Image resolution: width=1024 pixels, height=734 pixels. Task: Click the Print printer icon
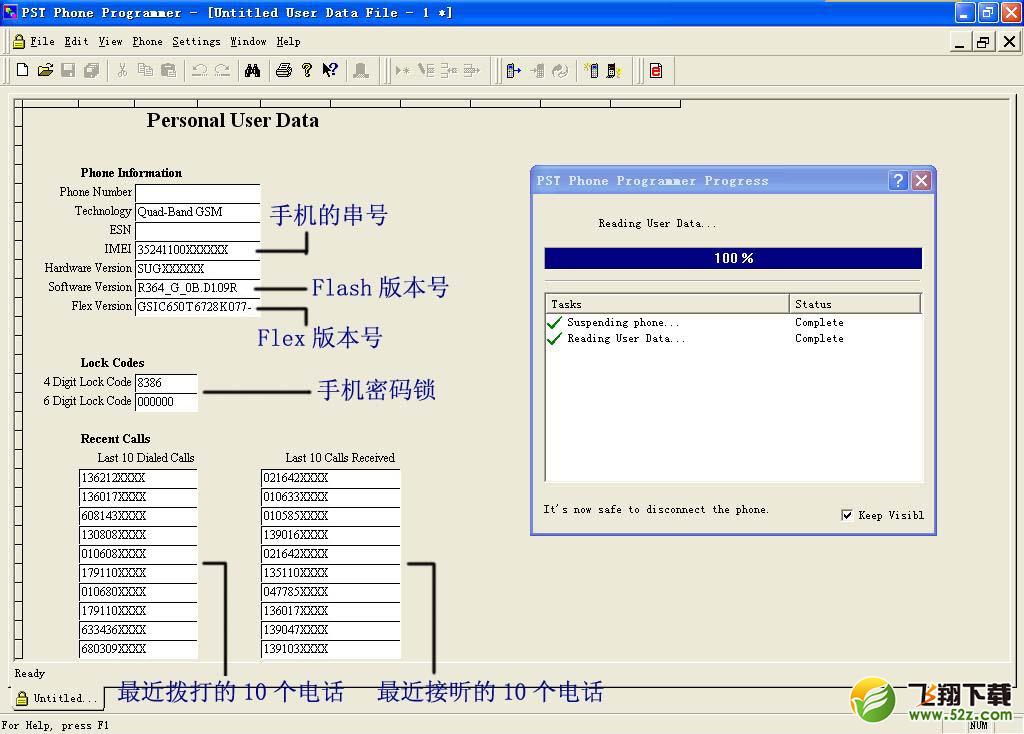tap(283, 70)
